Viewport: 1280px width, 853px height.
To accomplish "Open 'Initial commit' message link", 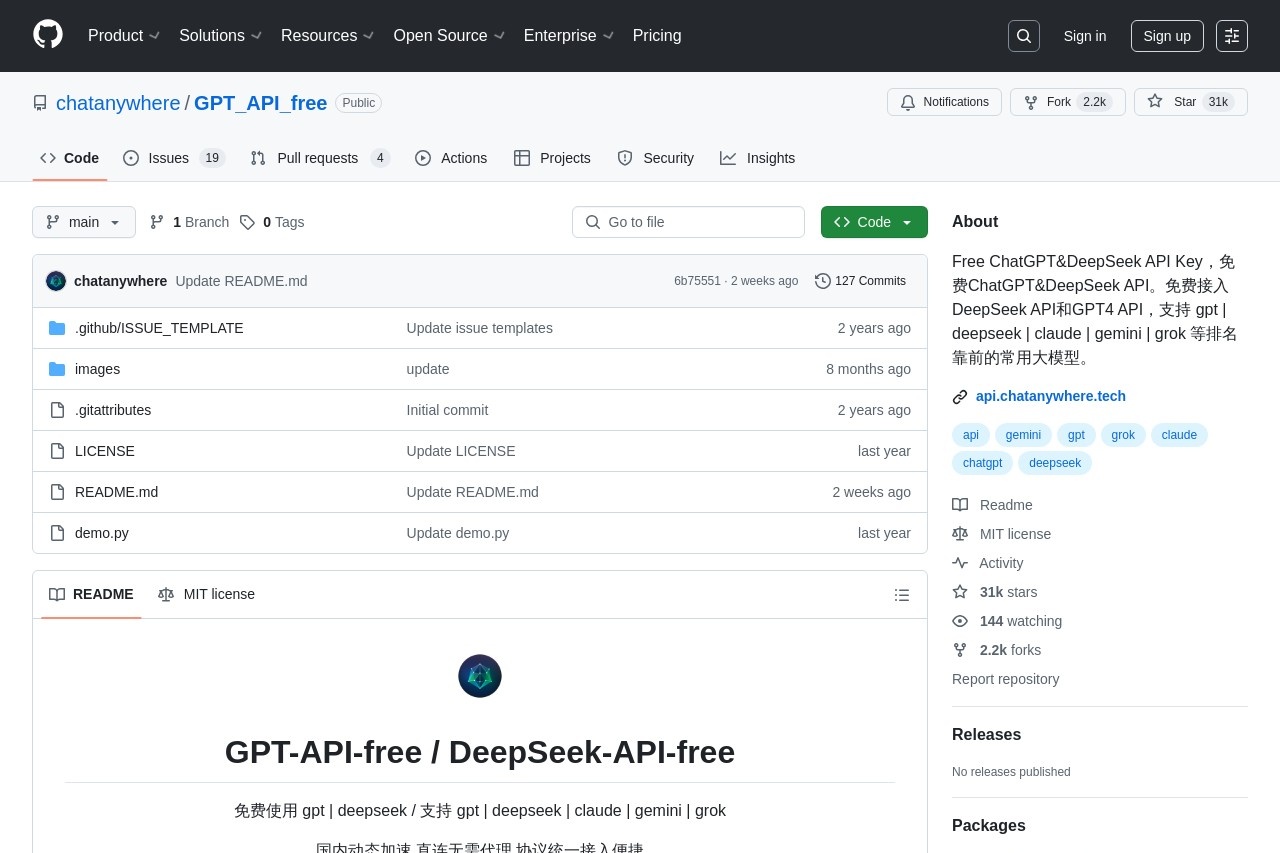I will (x=447, y=410).
